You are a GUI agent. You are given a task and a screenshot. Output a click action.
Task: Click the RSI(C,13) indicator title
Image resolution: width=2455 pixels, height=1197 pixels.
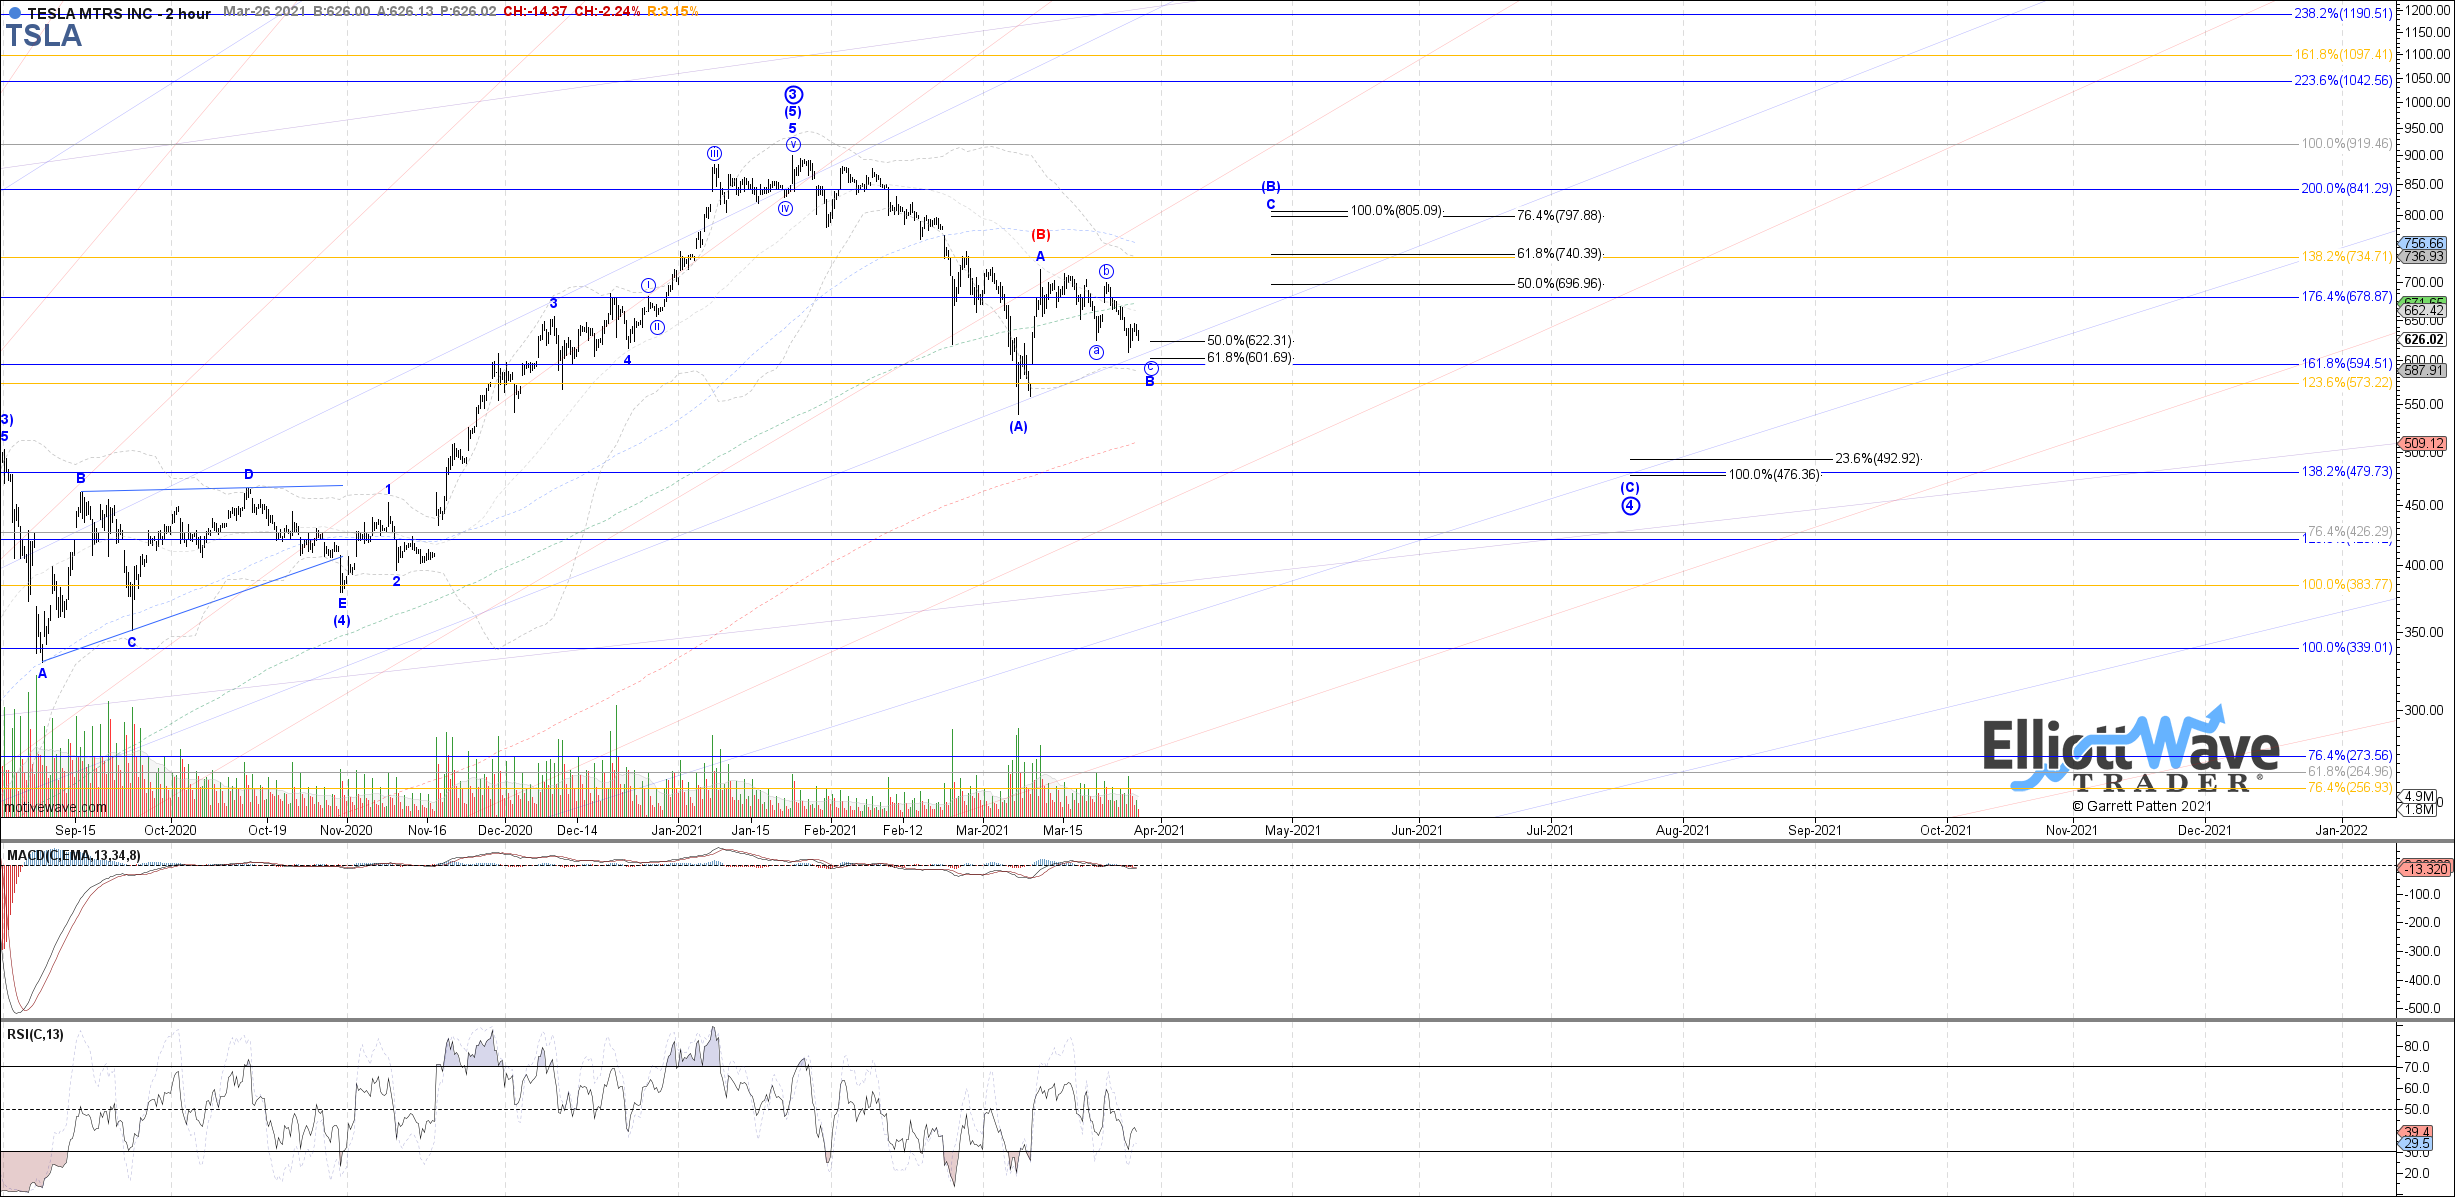point(35,1035)
